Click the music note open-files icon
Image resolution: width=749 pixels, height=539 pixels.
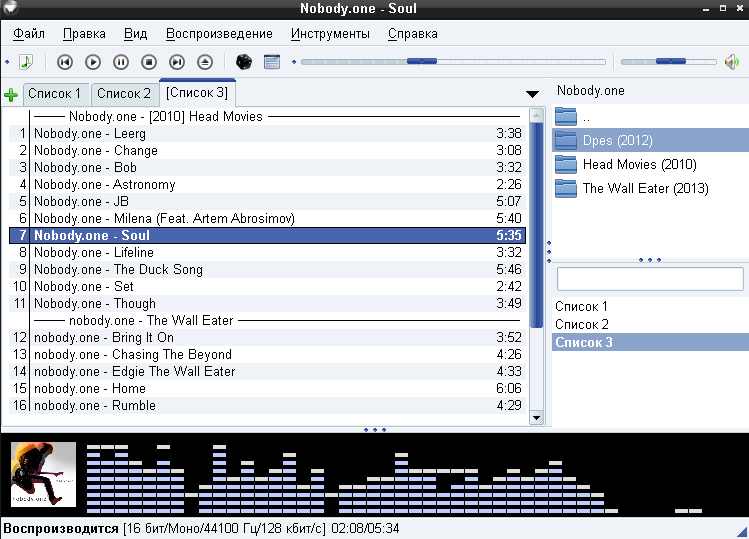click(26, 62)
